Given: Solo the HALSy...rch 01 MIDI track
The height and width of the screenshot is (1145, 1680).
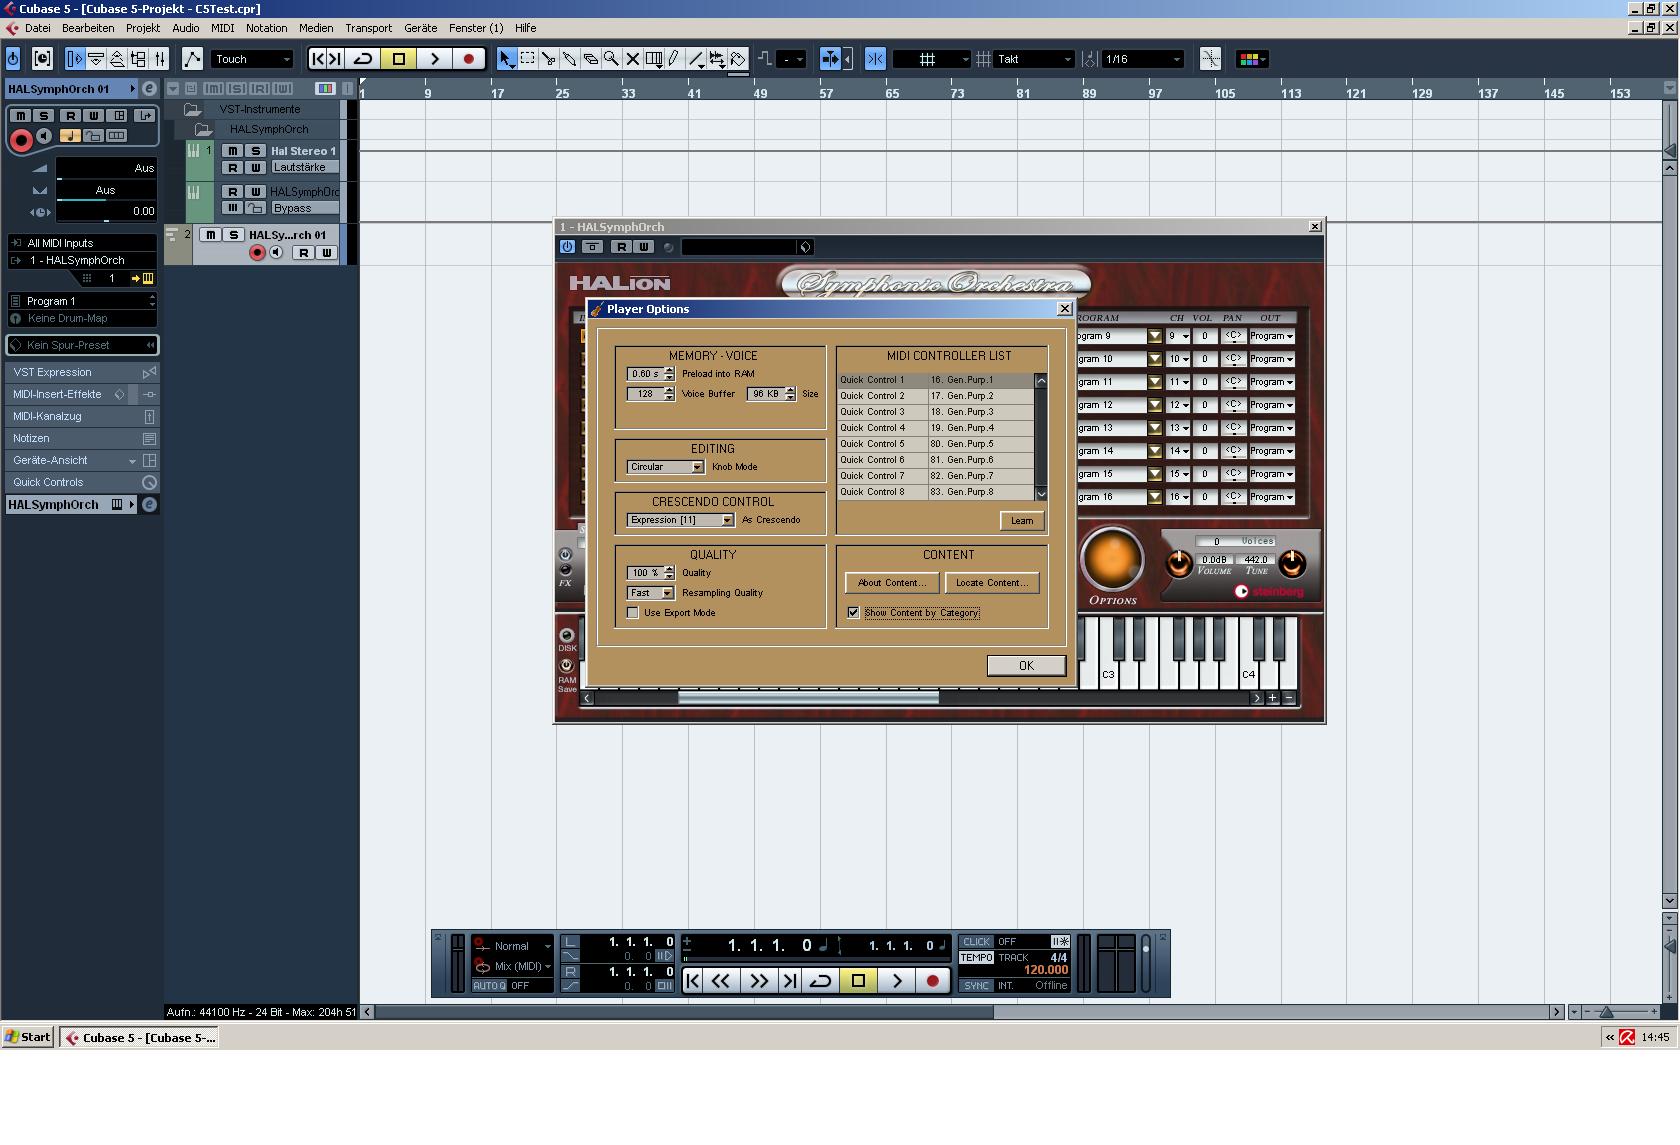Looking at the screenshot, I should coord(233,235).
